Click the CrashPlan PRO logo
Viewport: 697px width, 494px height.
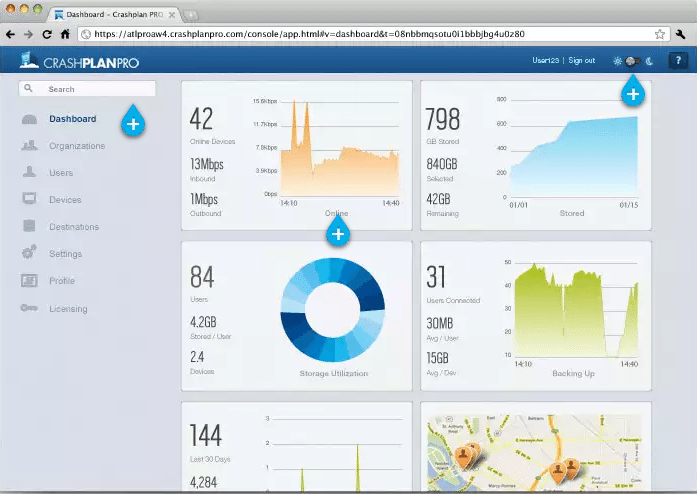(x=79, y=61)
